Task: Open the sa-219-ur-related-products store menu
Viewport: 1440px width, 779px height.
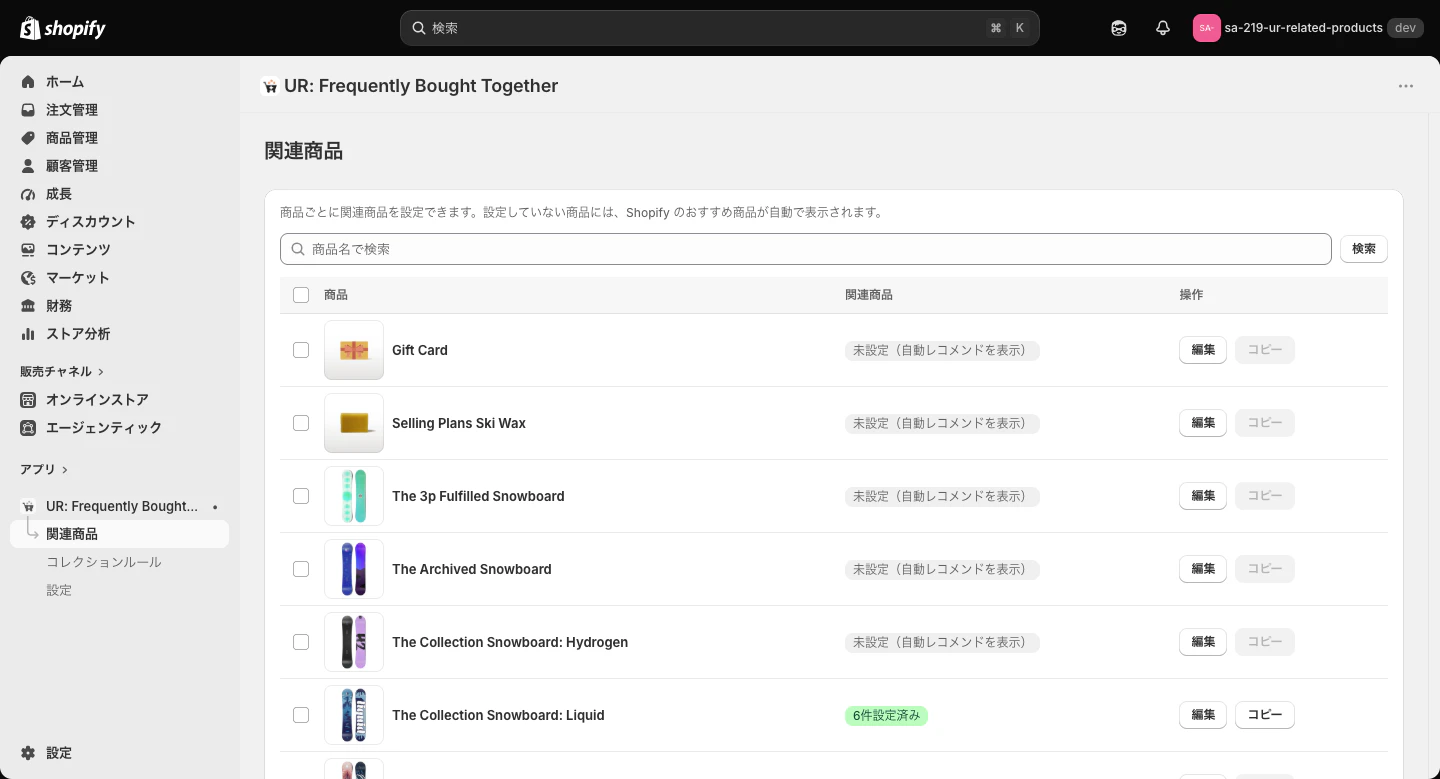Action: click(x=1306, y=28)
